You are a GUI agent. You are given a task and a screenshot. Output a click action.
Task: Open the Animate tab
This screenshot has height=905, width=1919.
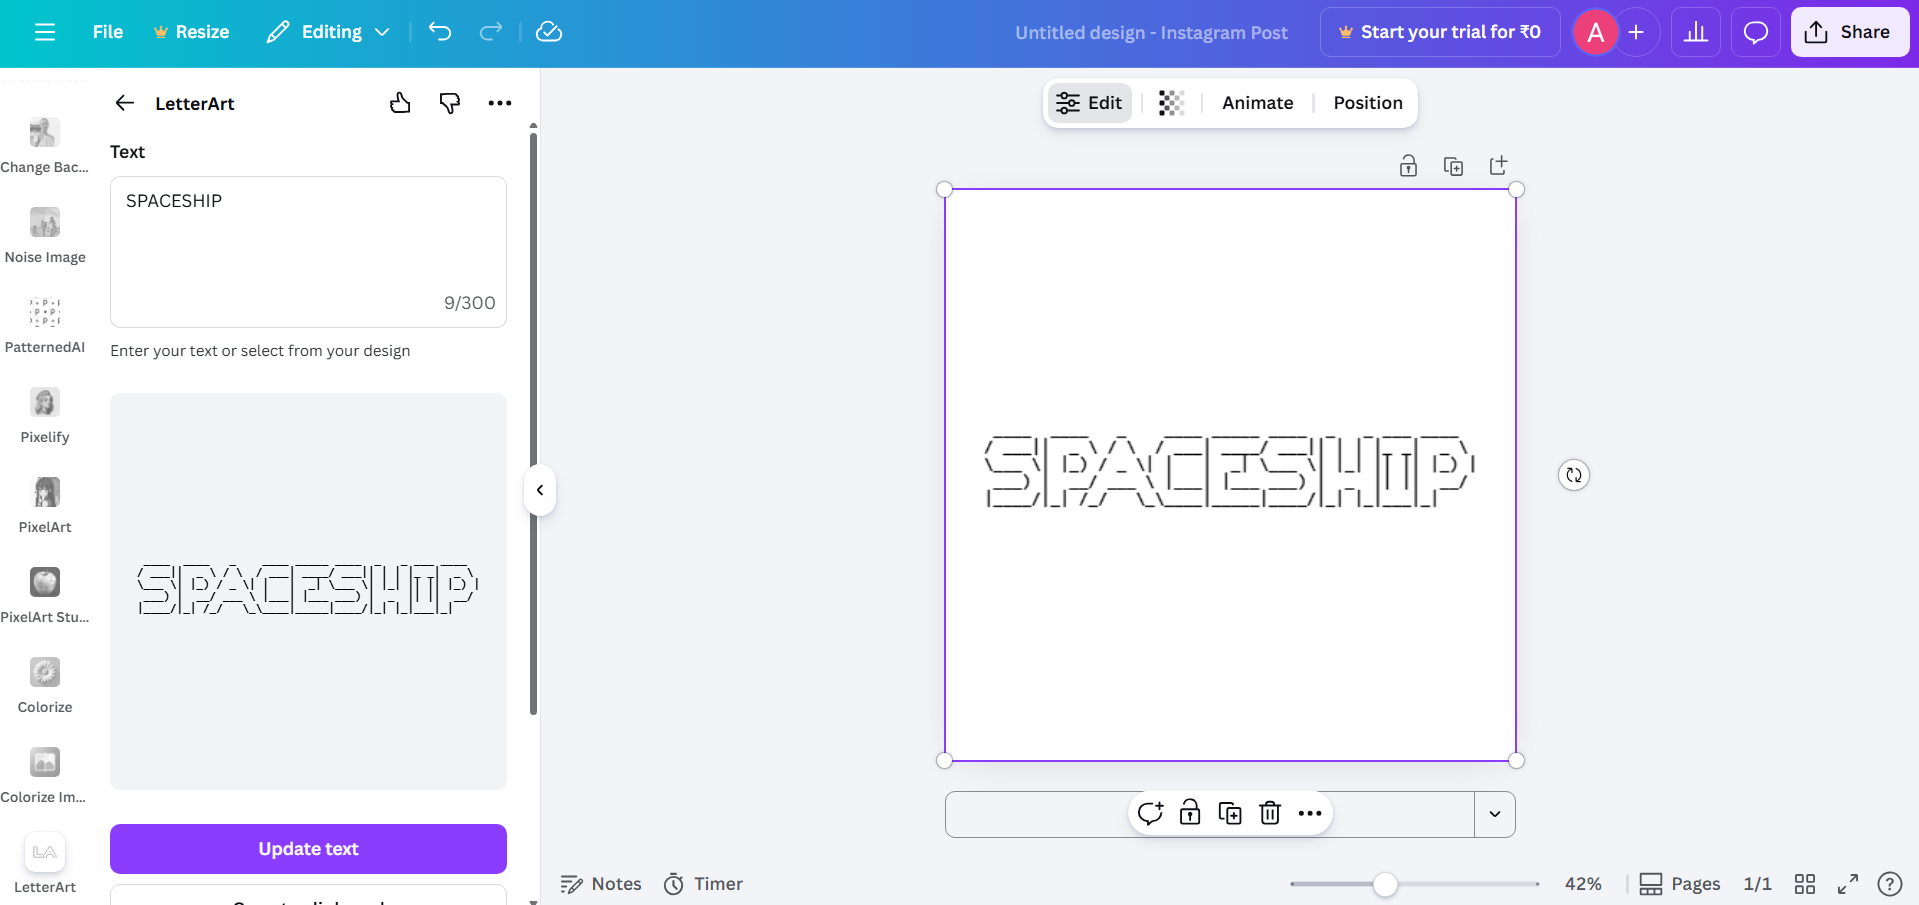coord(1257,103)
